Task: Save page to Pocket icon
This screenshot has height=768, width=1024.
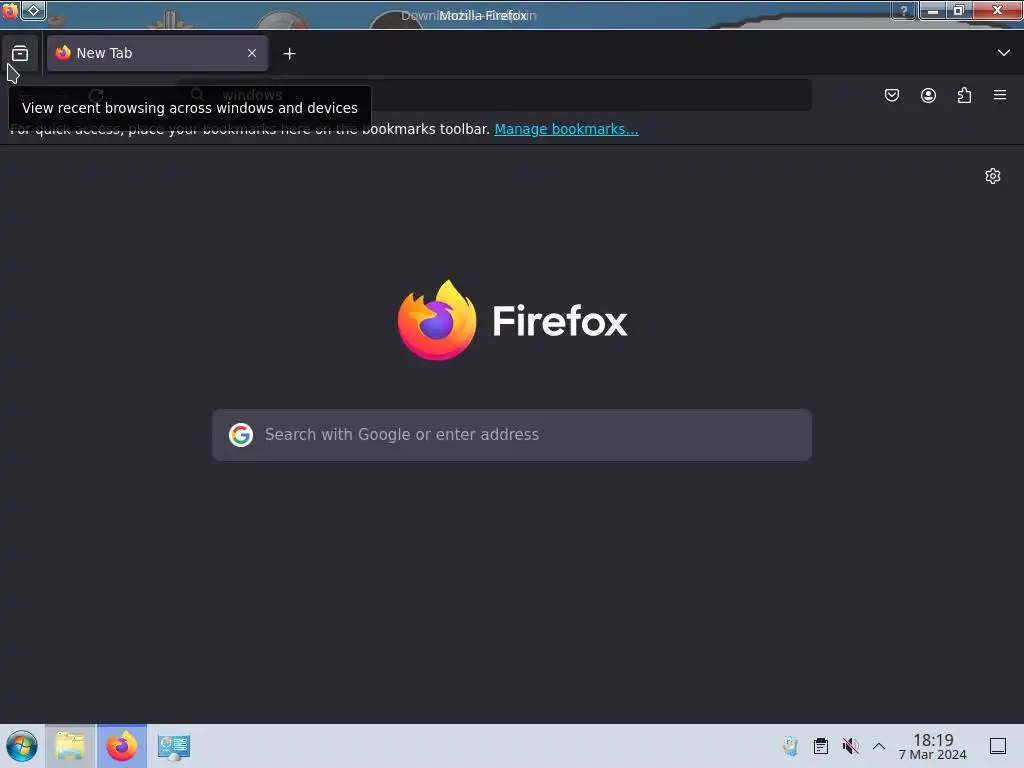Action: pos(891,95)
